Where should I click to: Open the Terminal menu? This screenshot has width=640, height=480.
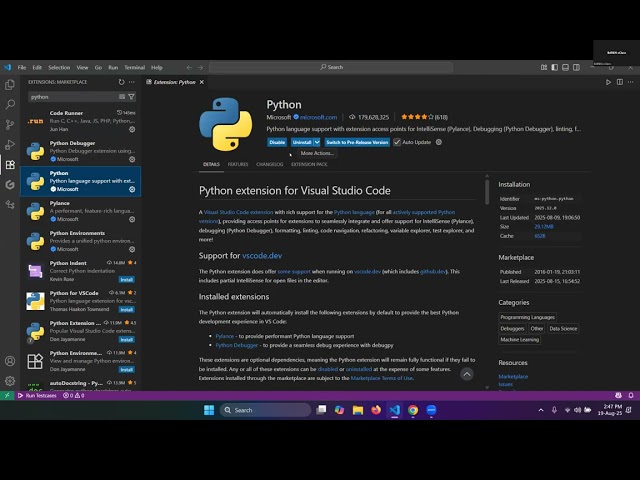coord(134,67)
